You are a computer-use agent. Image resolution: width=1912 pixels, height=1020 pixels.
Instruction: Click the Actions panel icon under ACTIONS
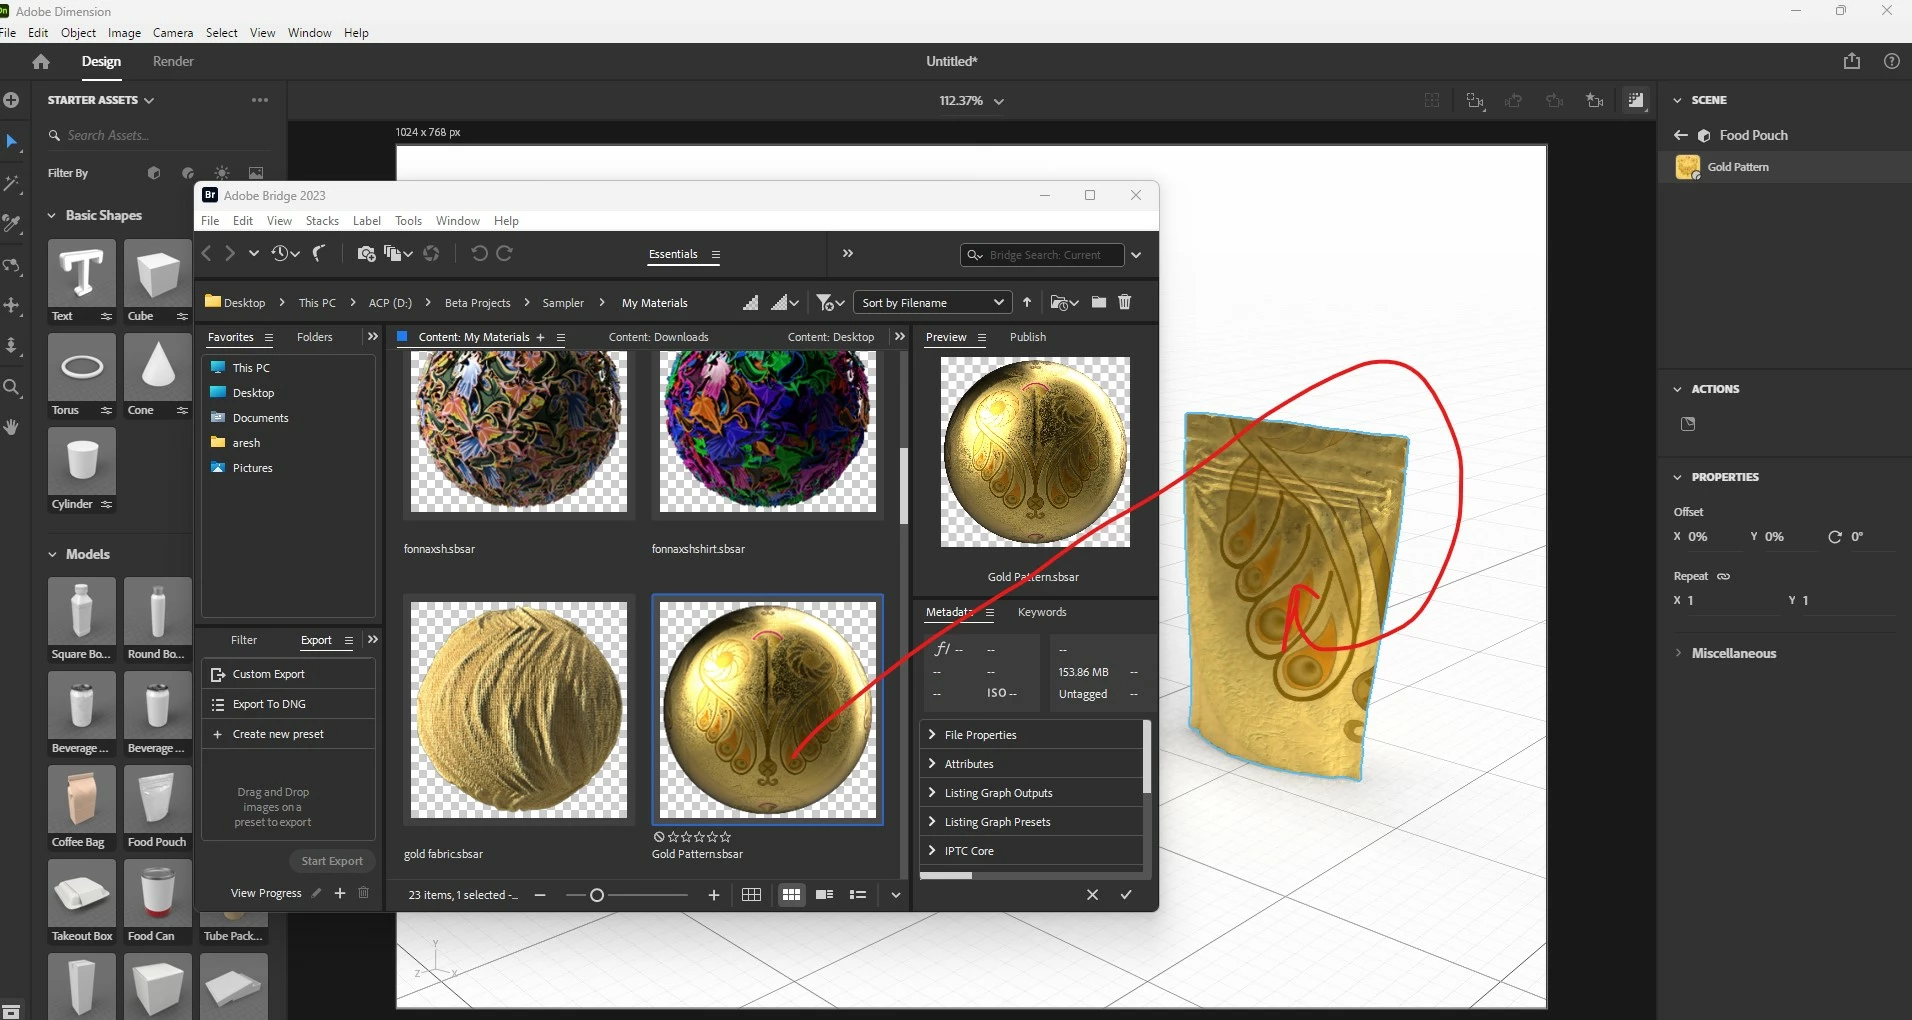pyautogui.click(x=1688, y=424)
